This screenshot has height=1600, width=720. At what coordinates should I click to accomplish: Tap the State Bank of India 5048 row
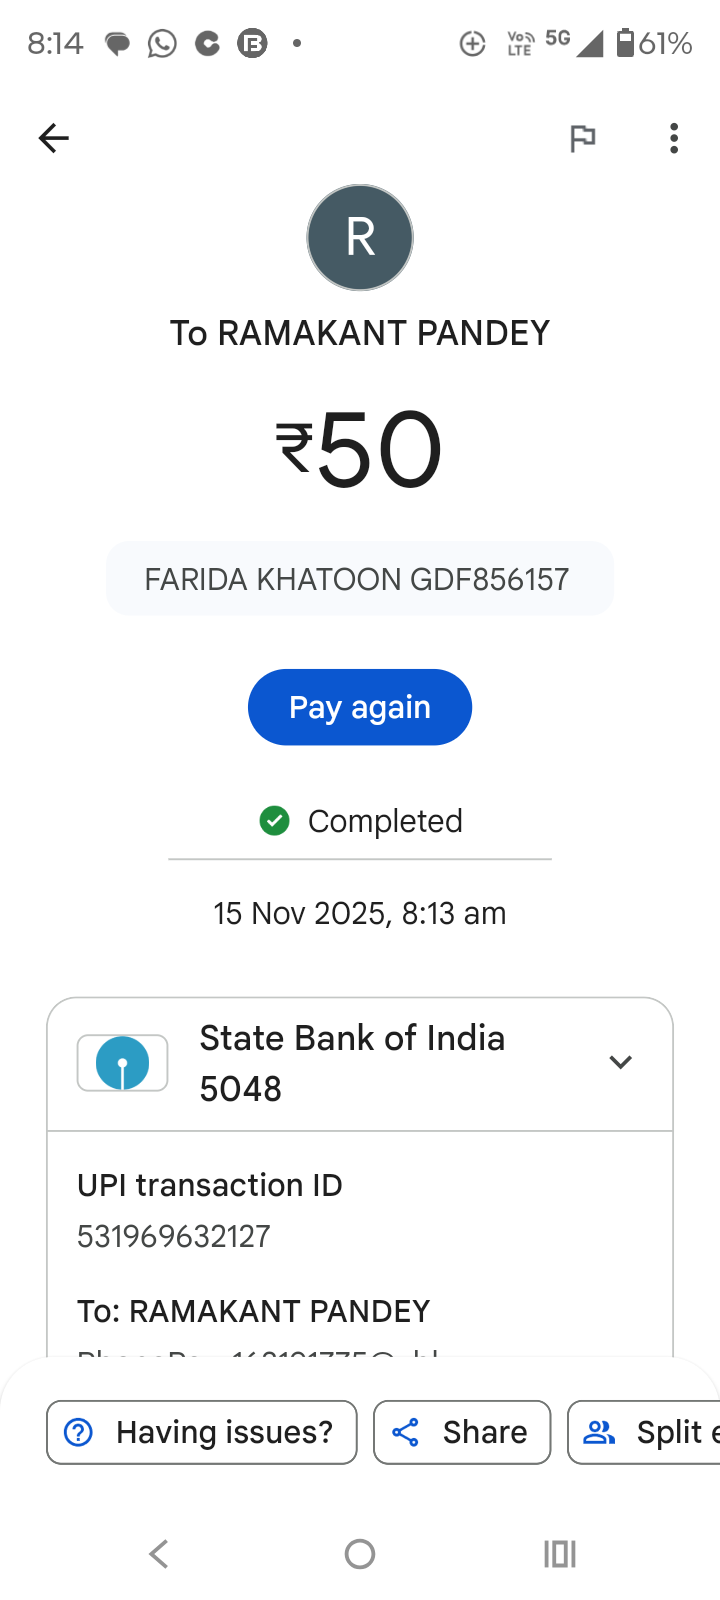pos(352,1063)
